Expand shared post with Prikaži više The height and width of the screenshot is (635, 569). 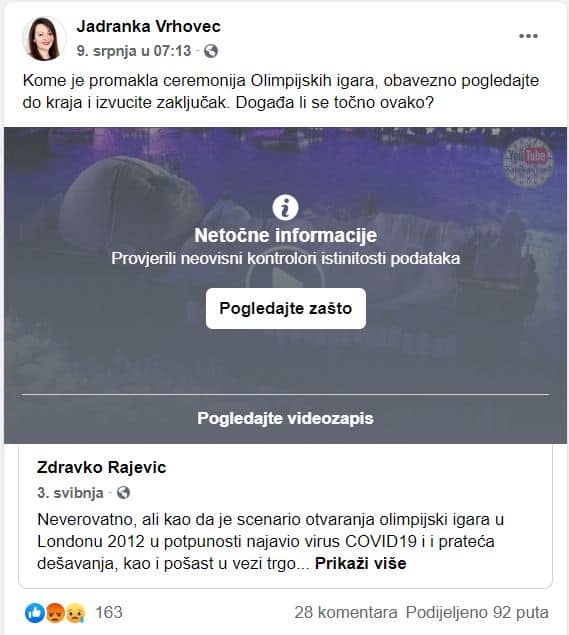(x=360, y=563)
